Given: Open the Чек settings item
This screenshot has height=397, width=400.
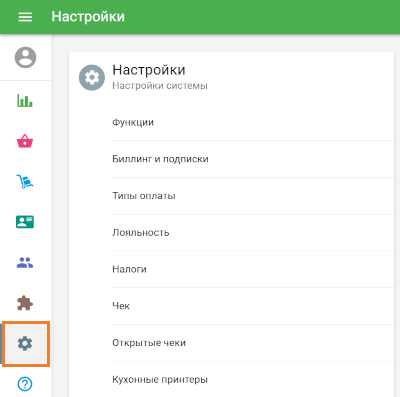Looking at the screenshot, I should point(253,306).
